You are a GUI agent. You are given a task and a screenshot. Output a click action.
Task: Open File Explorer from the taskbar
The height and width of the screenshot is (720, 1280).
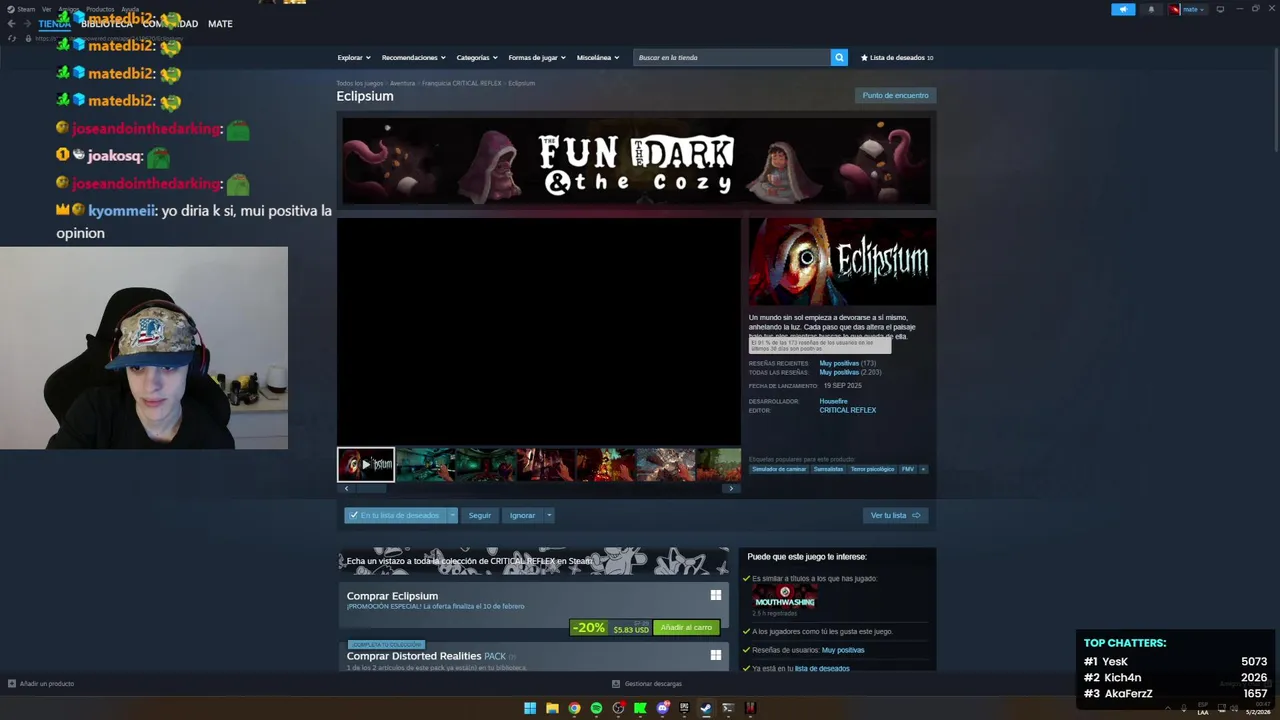click(x=552, y=708)
